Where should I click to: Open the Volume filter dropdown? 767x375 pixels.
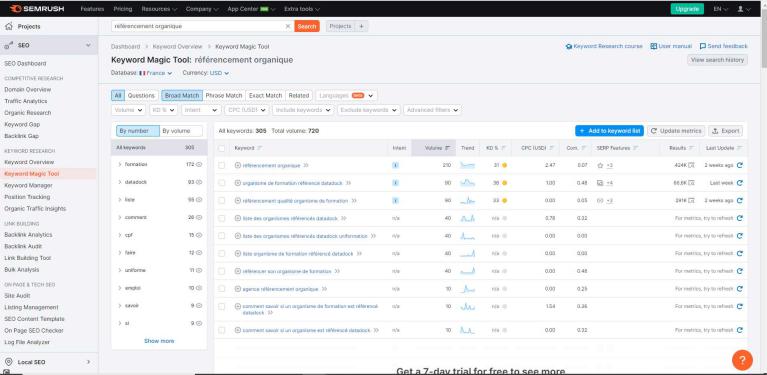coord(129,110)
